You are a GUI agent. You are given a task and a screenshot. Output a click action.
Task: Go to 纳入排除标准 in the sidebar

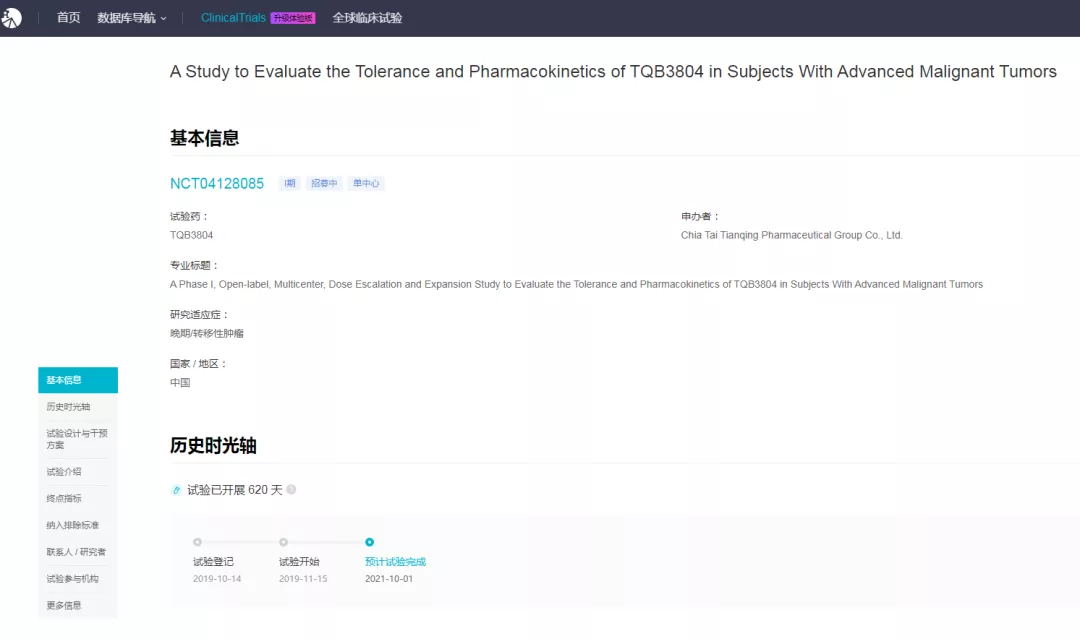pos(72,525)
